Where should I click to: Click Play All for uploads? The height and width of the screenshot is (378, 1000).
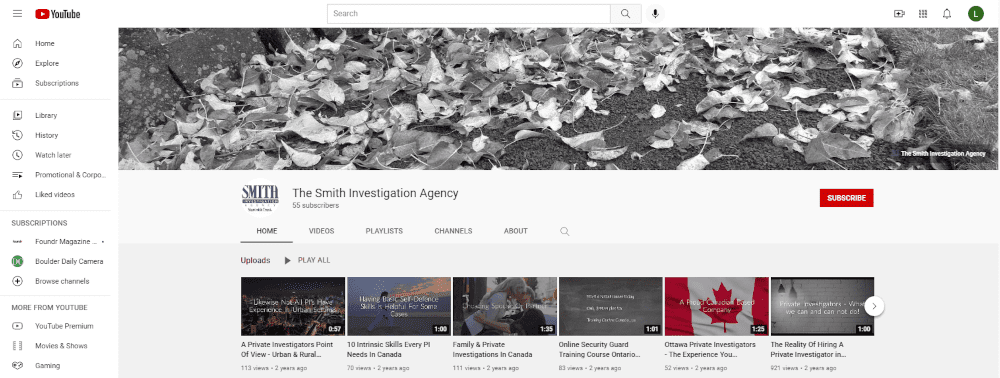tap(307, 260)
